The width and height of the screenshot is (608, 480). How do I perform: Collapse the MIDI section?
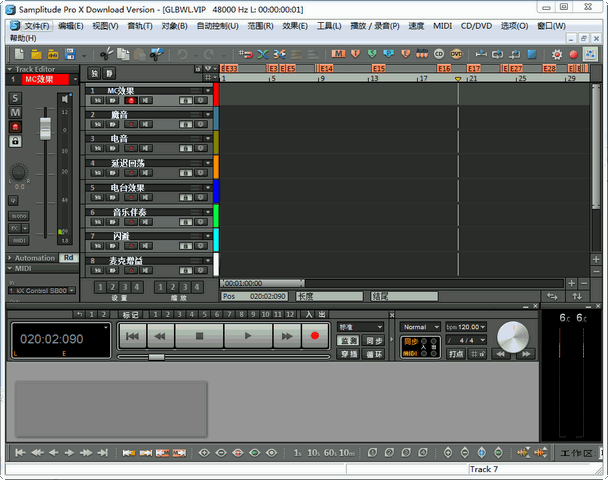(10, 268)
